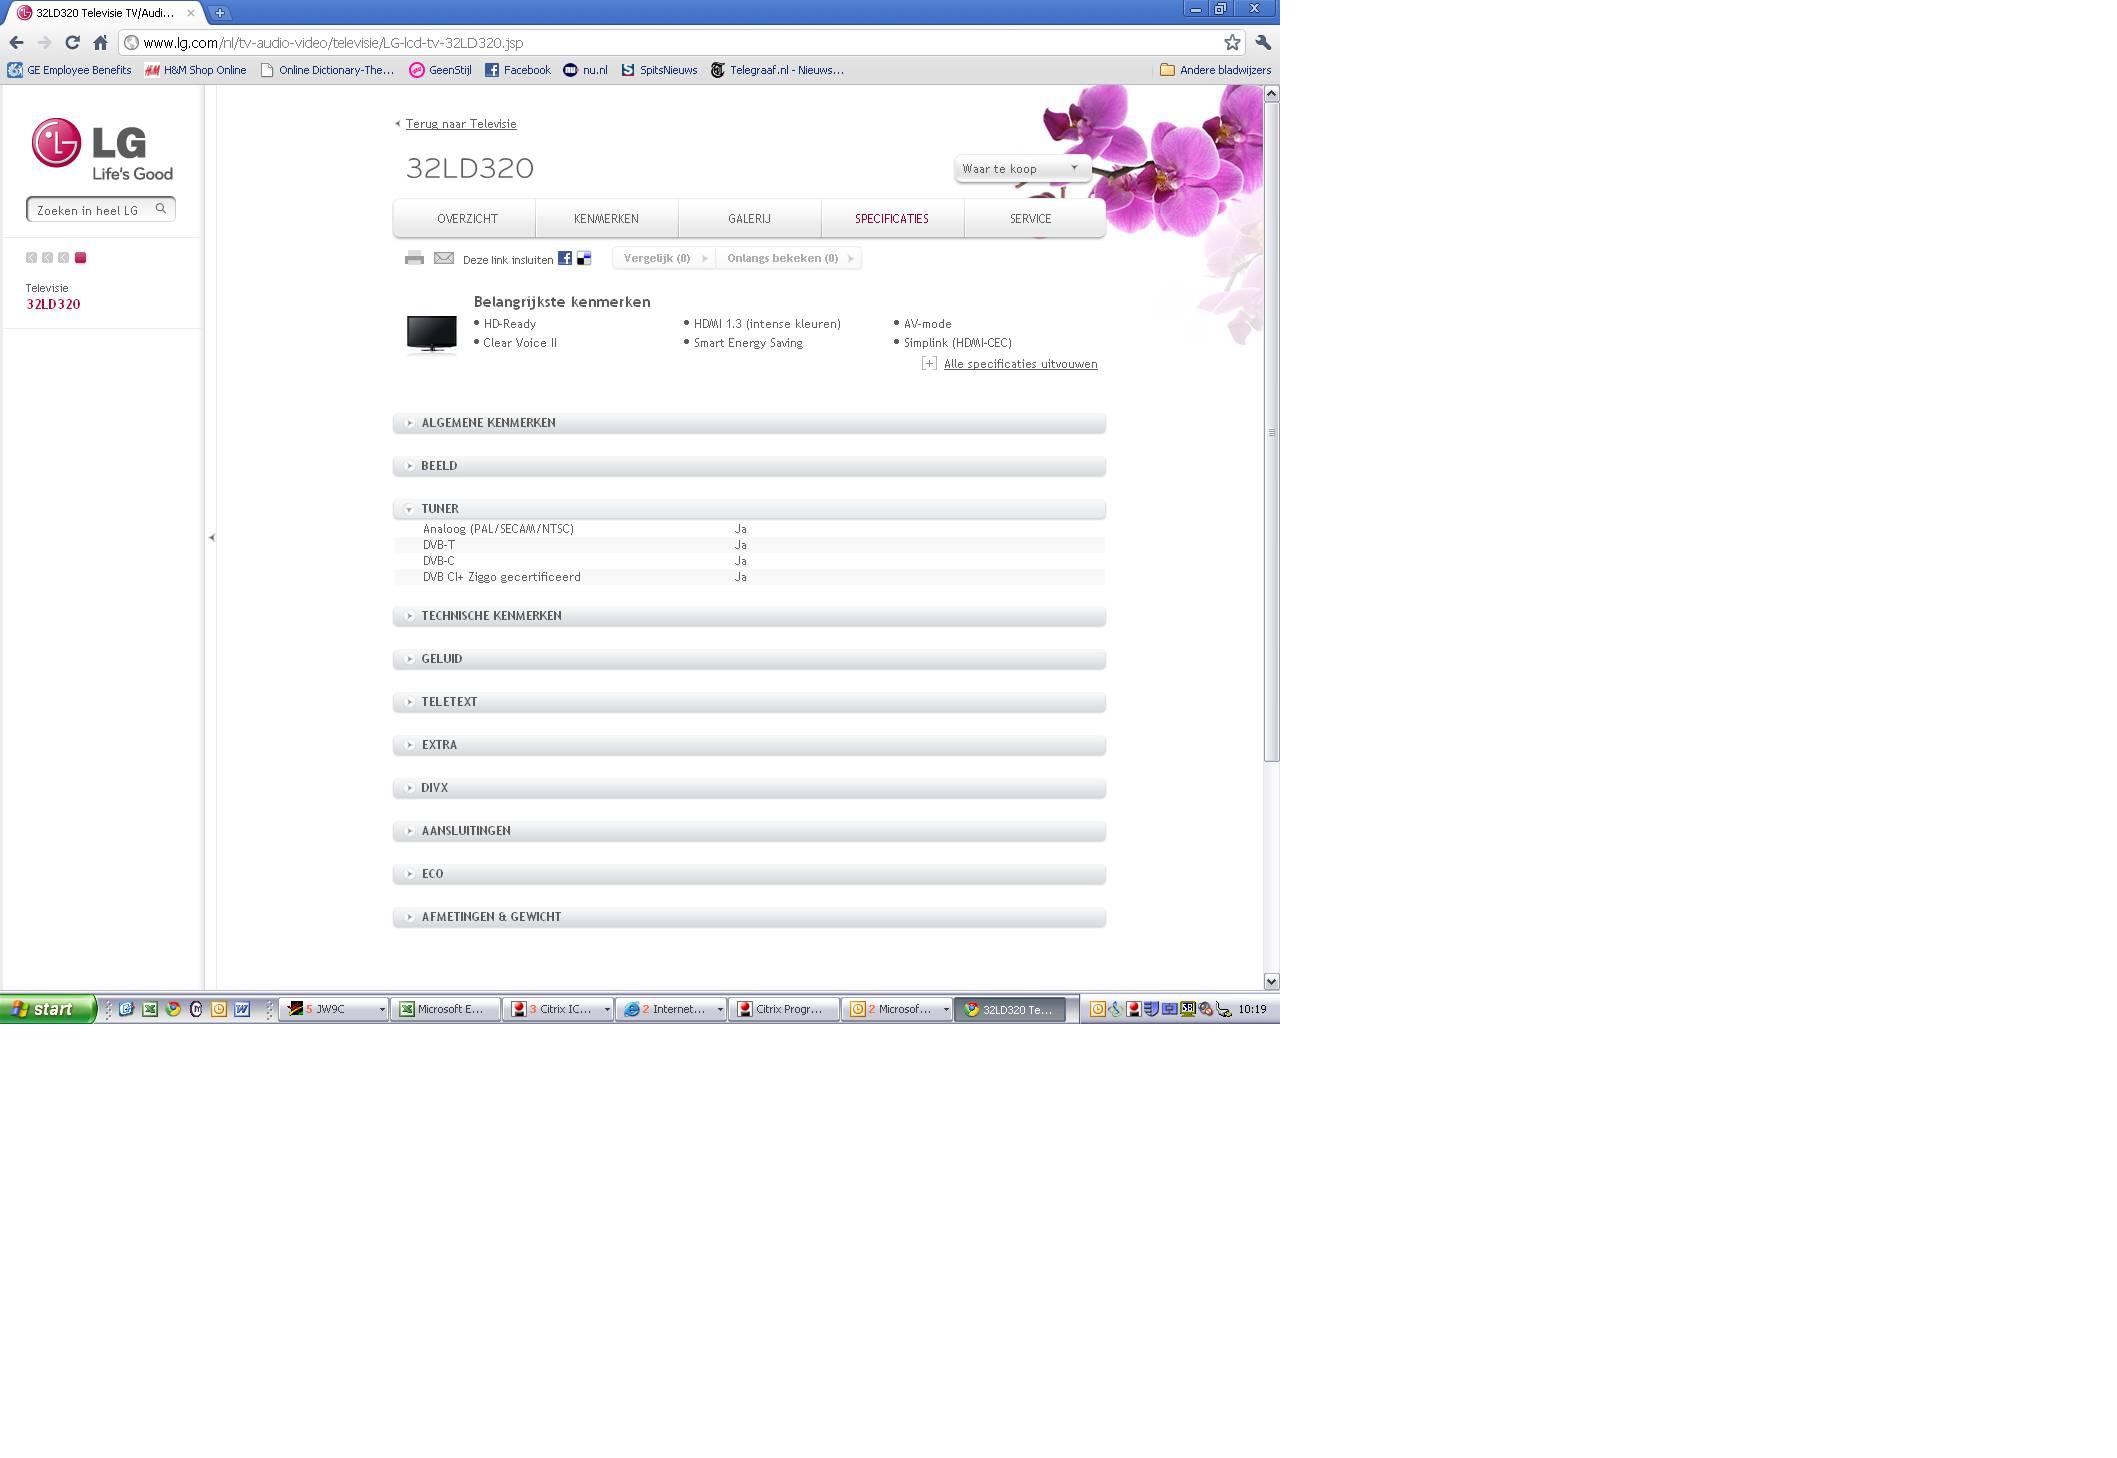Viewport: 2117px width, 1458px height.
Task: Go to the browser home page
Action: point(100,43)
